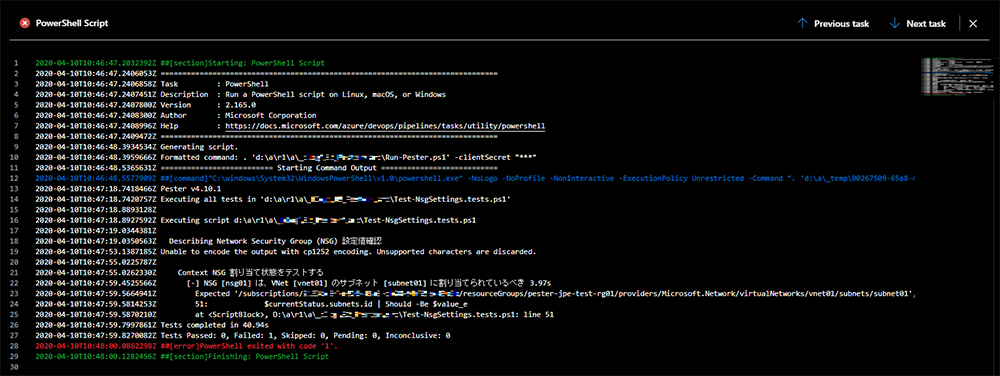The height and width of the screenshot is (376, 1000).
Task: Click the Next task down arrow
Action: point(894,24)
